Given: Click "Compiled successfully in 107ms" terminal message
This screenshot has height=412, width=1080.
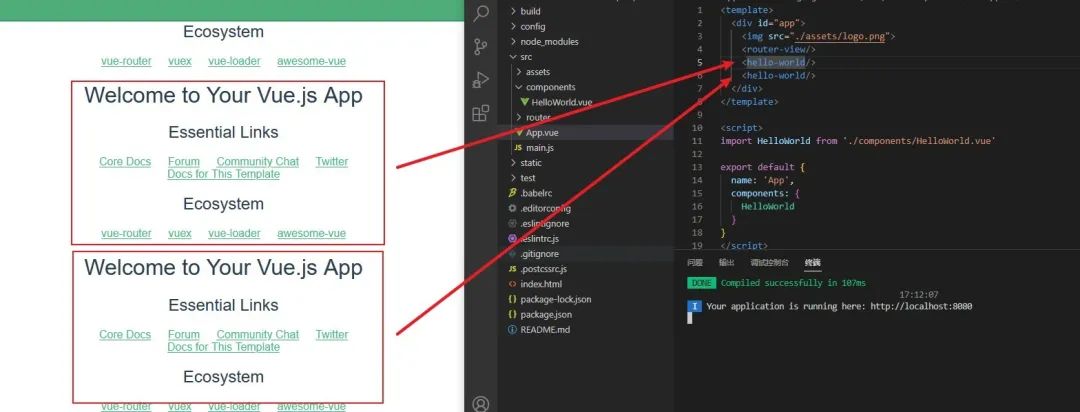Looking at the screenshot, I should tap(793, 283).
